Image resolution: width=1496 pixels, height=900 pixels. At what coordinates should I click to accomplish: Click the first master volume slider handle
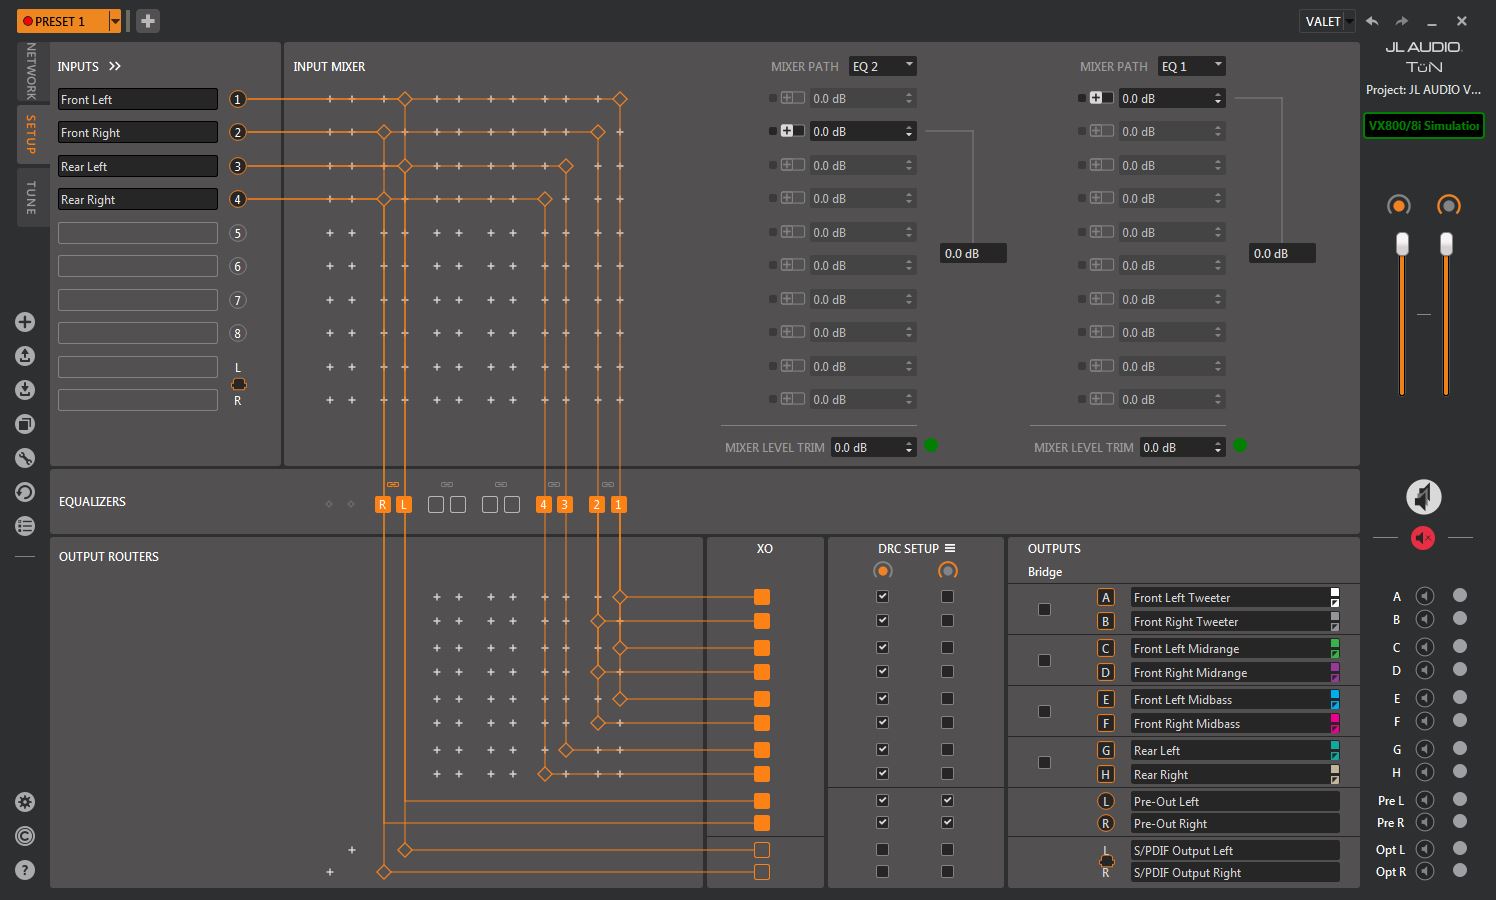point(1402,244)
